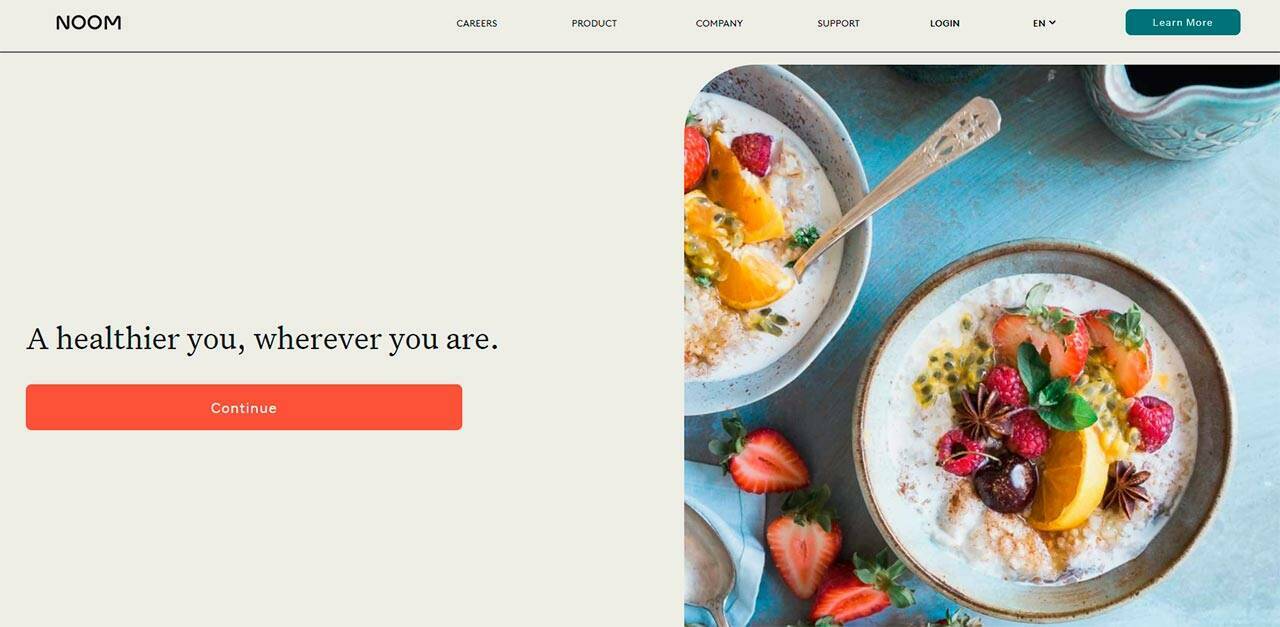
Task: Click the star anise on the large bowl
Action: tap(984, 412)
